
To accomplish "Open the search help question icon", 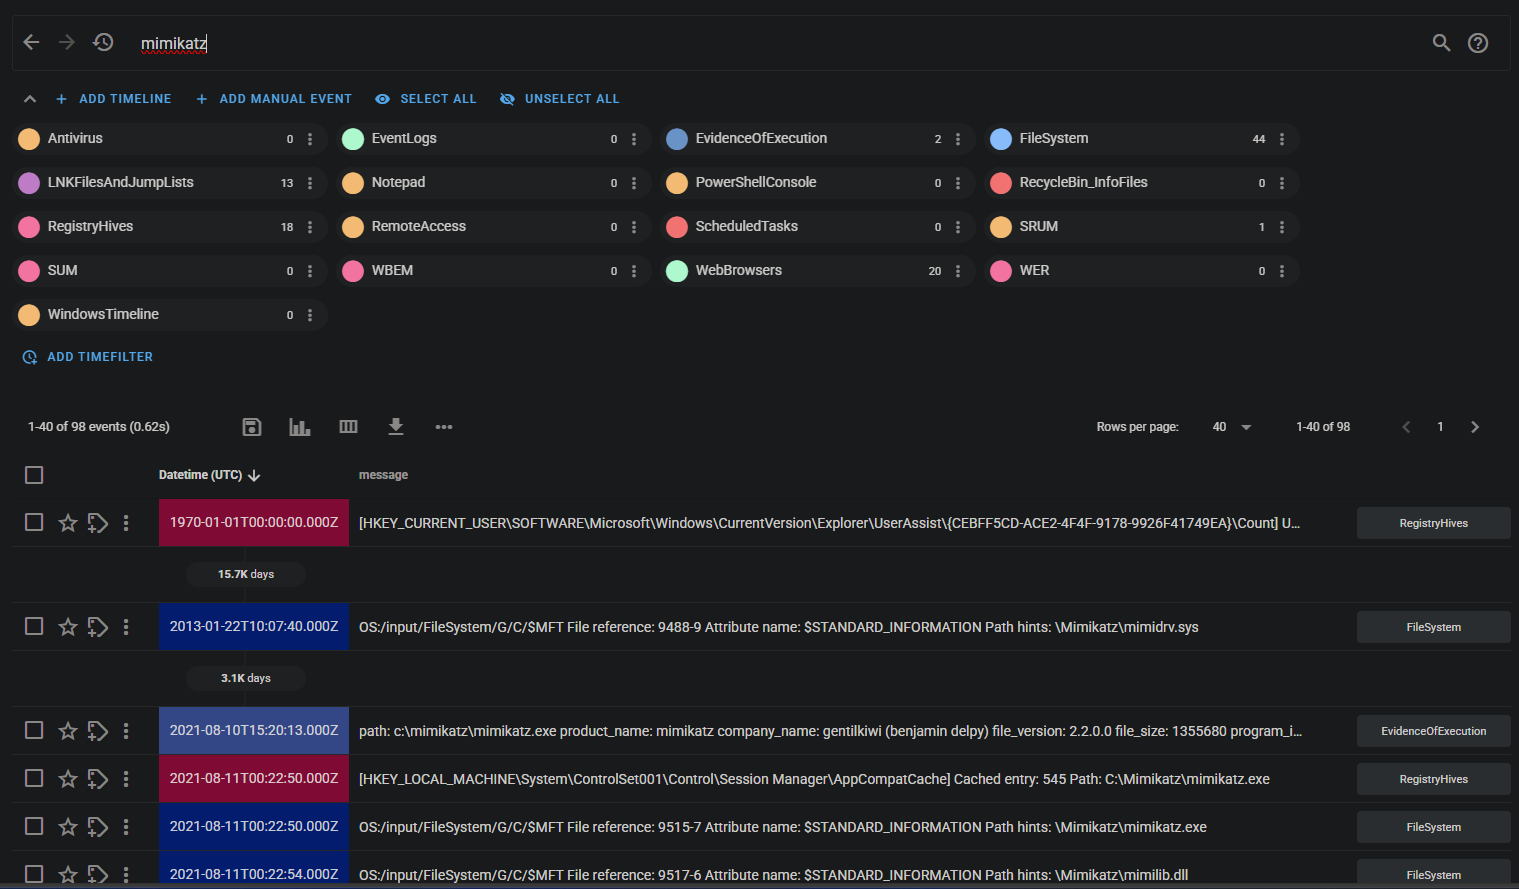I will coord(1478,43).
